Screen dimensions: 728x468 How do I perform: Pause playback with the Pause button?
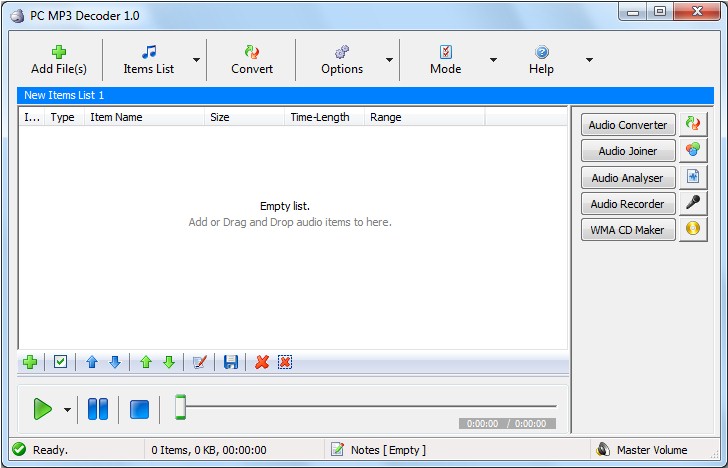[x=98, y=409]
